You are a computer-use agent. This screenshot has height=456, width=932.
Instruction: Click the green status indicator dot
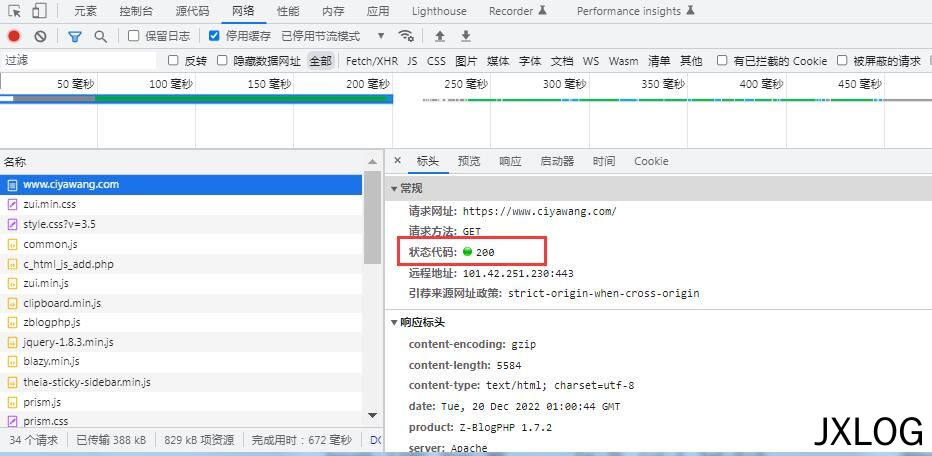click(x=467, y=252)
